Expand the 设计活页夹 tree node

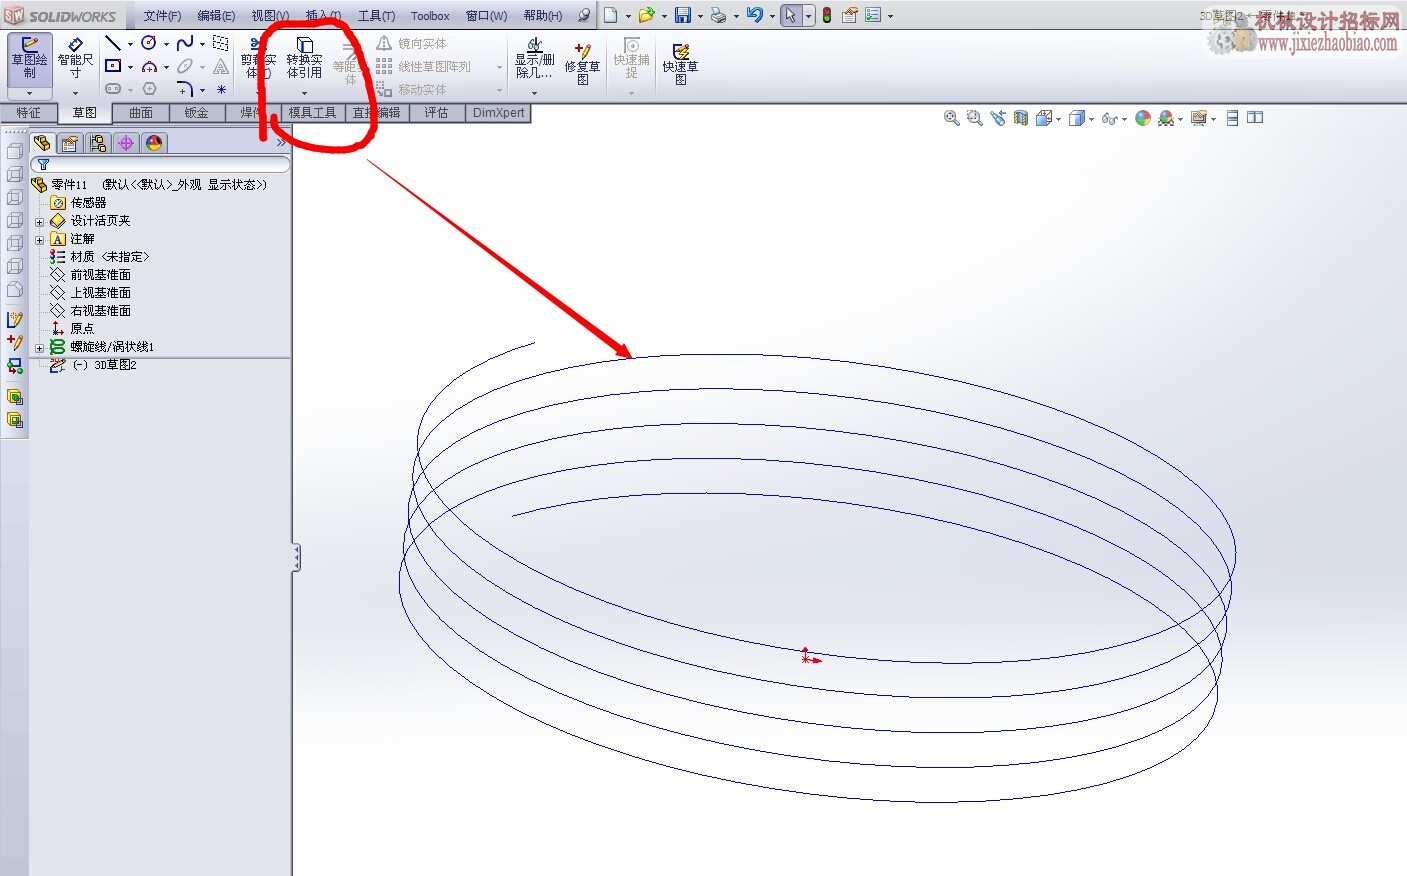pos(40,222)
